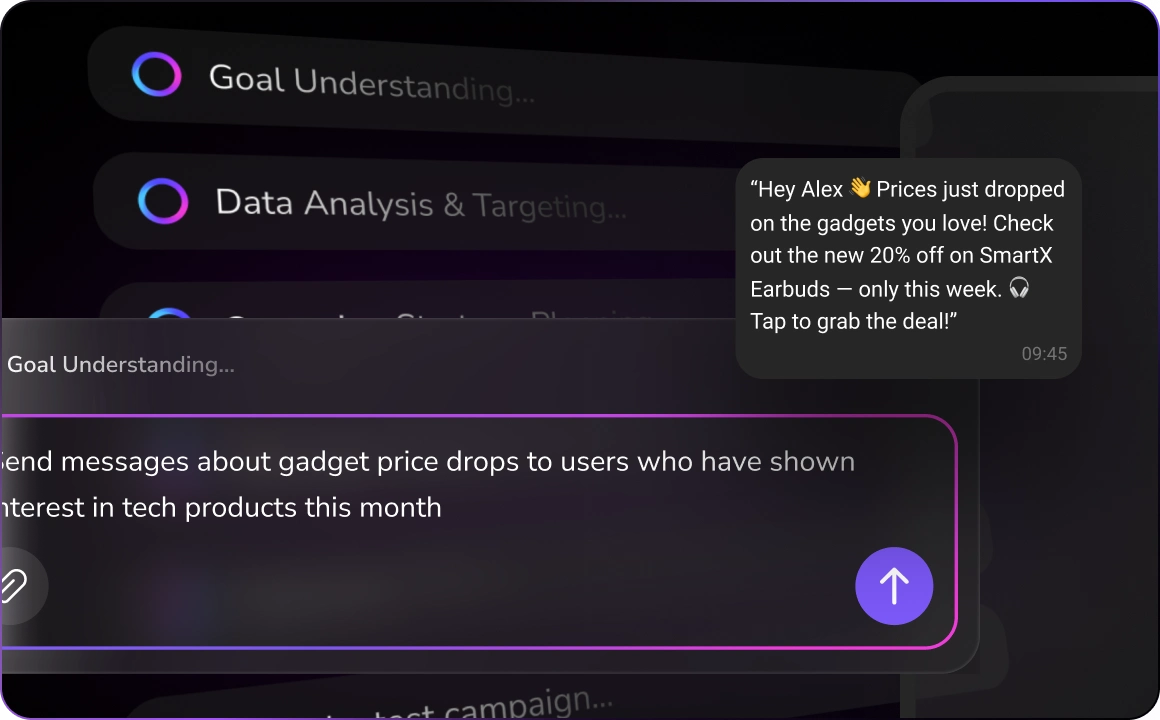Click the purple send arrow icon
The width and height of the screenshot is (1160, 720).
click(x=893, y=586)
